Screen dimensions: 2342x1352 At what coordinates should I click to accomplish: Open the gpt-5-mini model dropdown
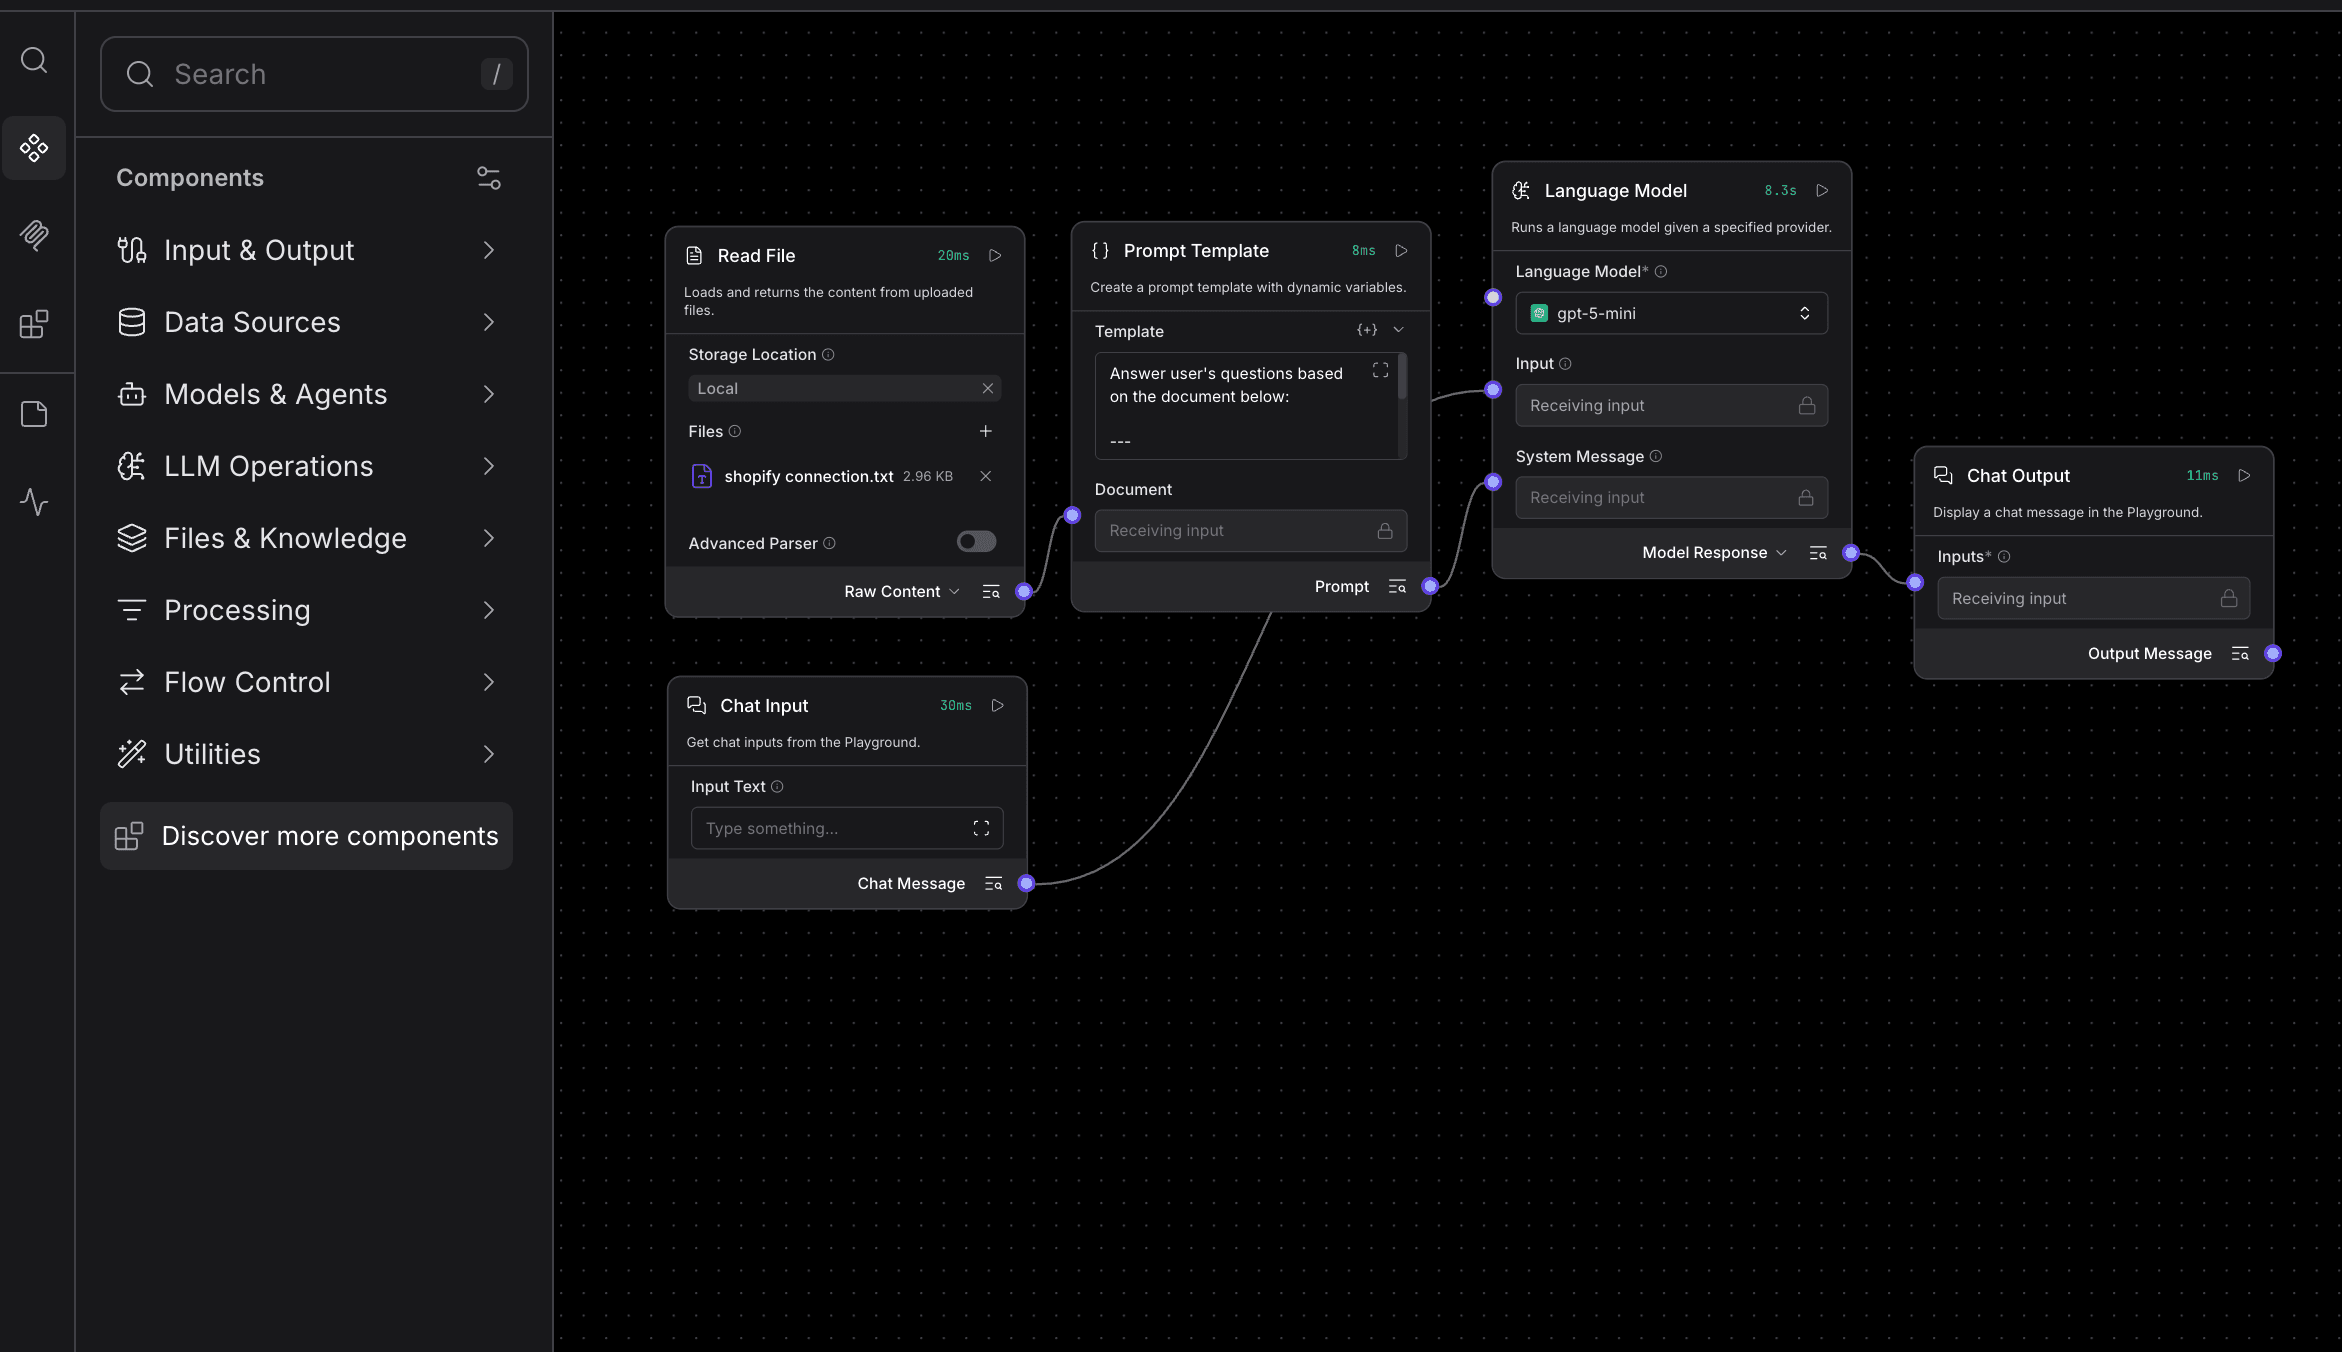[1671, 313]
